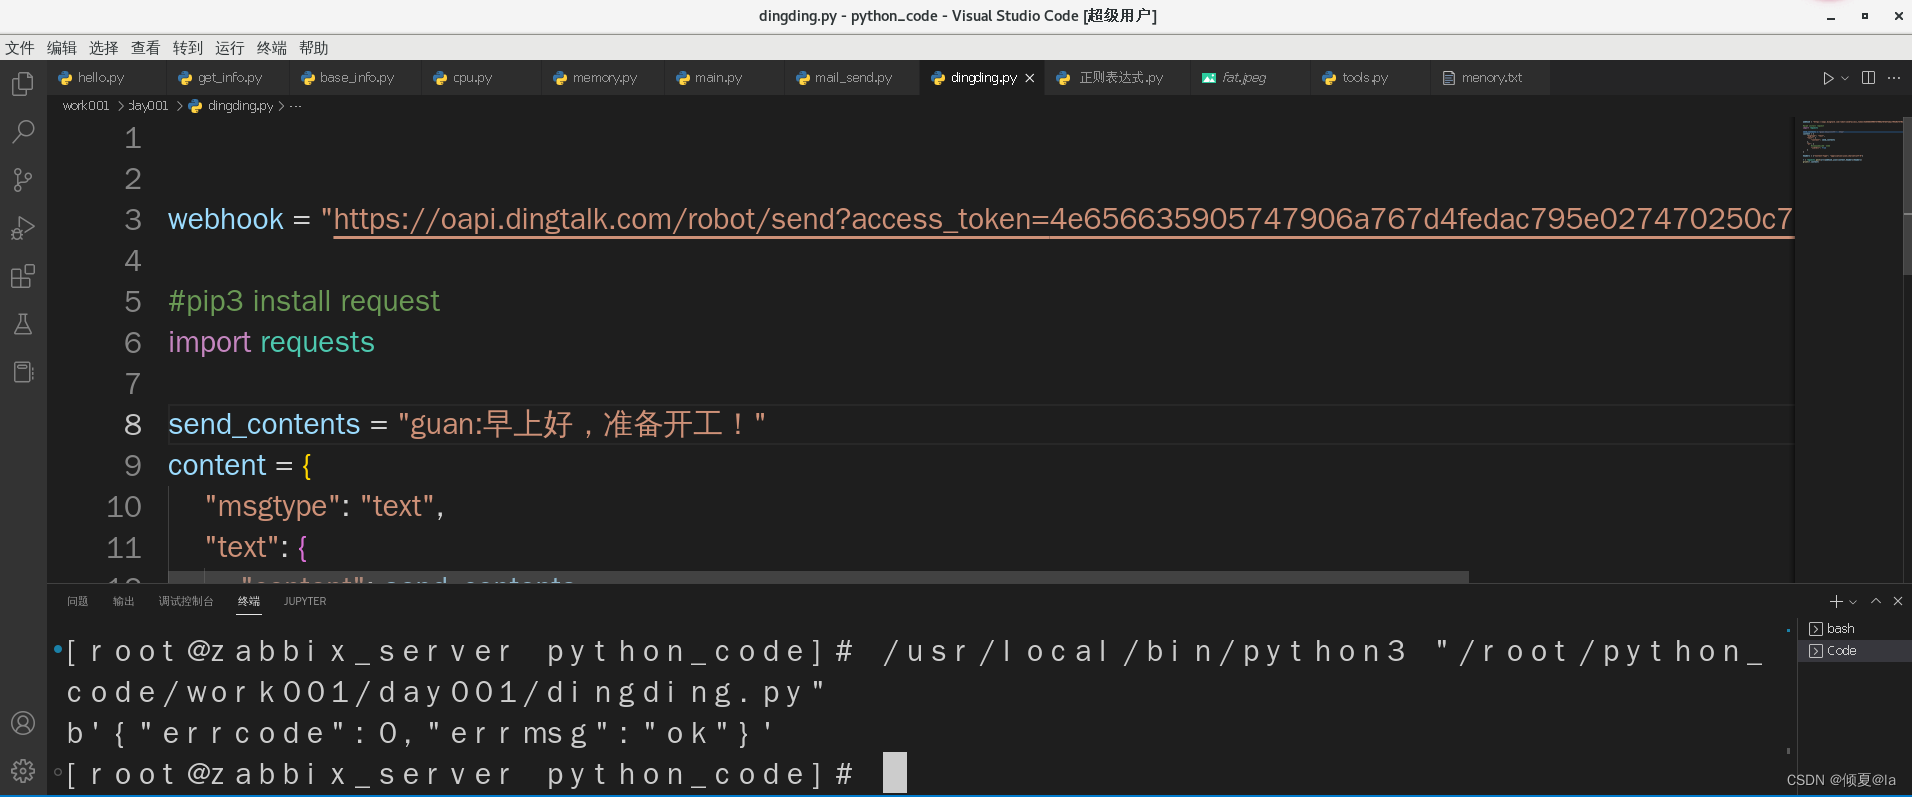
Task: Switch to the mail_send.py tab
Action: tap(853, 78)
